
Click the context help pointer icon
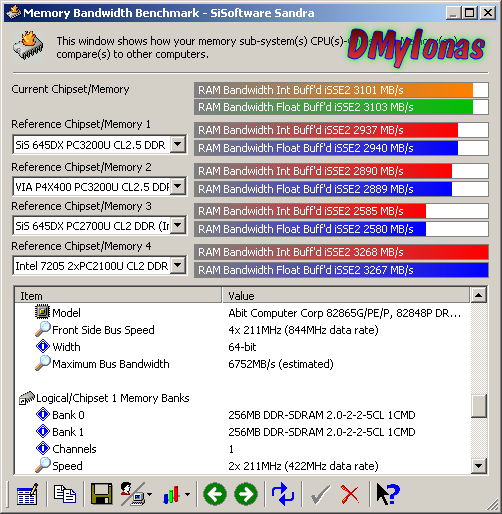click(388, 494)
